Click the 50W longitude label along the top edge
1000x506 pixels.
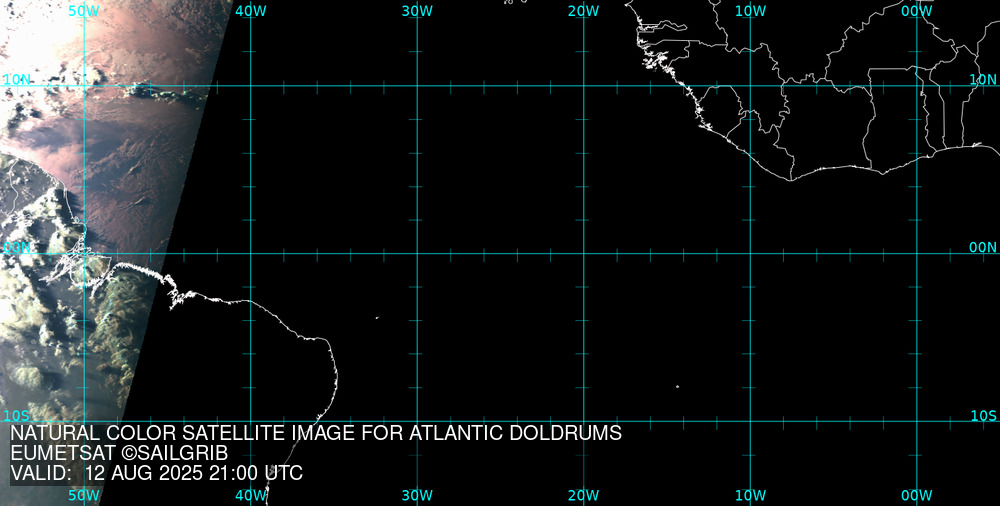click(85, 11)
